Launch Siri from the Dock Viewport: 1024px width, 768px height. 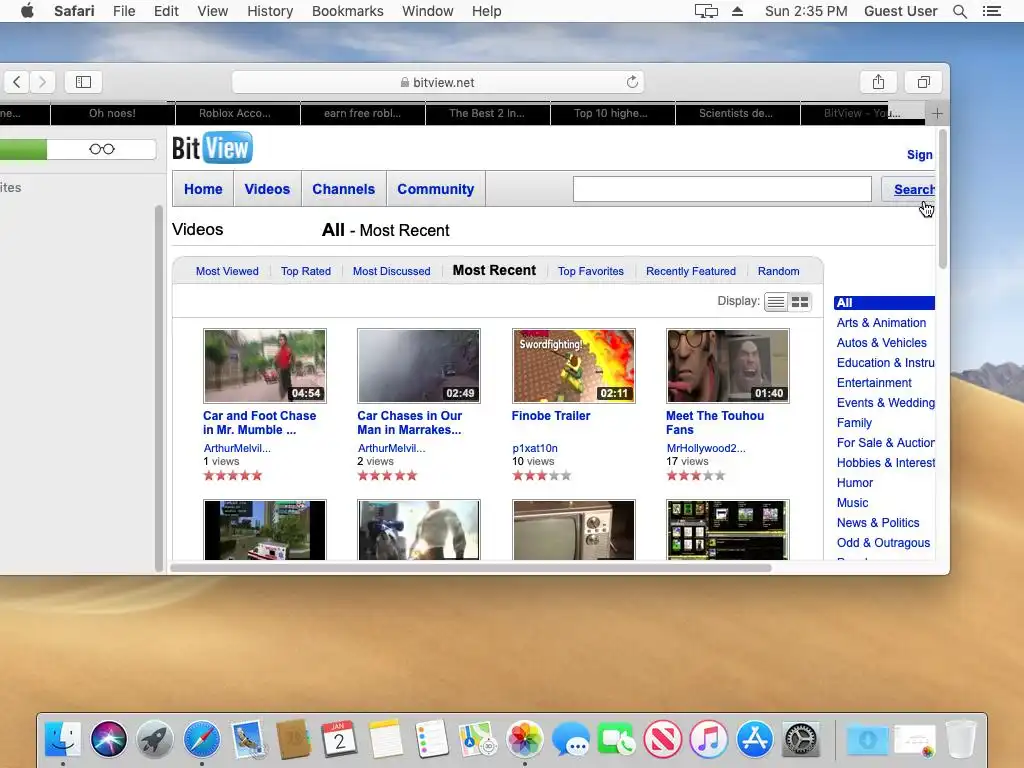click(109, 739)
